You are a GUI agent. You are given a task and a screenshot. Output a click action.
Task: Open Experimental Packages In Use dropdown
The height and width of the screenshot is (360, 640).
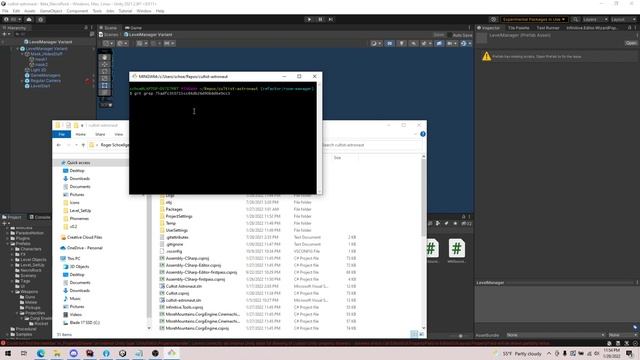[x=533, y=19]
